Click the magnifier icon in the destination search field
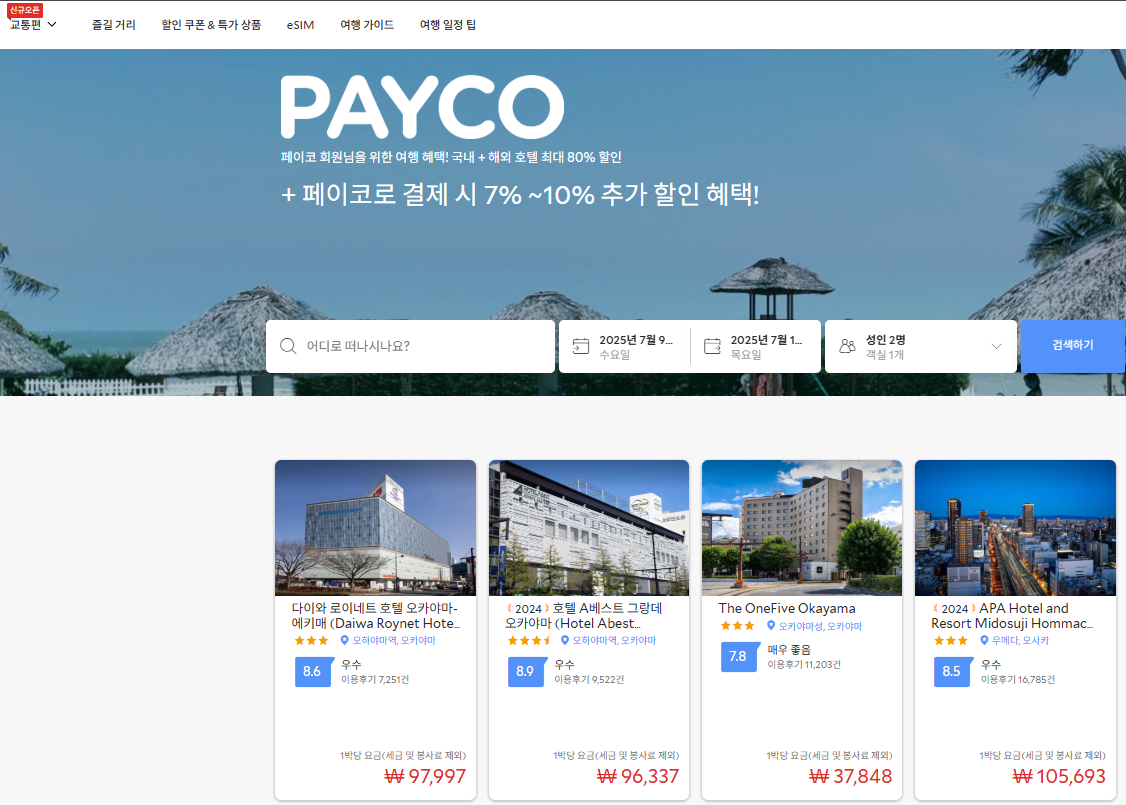Screen dimensions: 1126x805 (x=289, y=345)
